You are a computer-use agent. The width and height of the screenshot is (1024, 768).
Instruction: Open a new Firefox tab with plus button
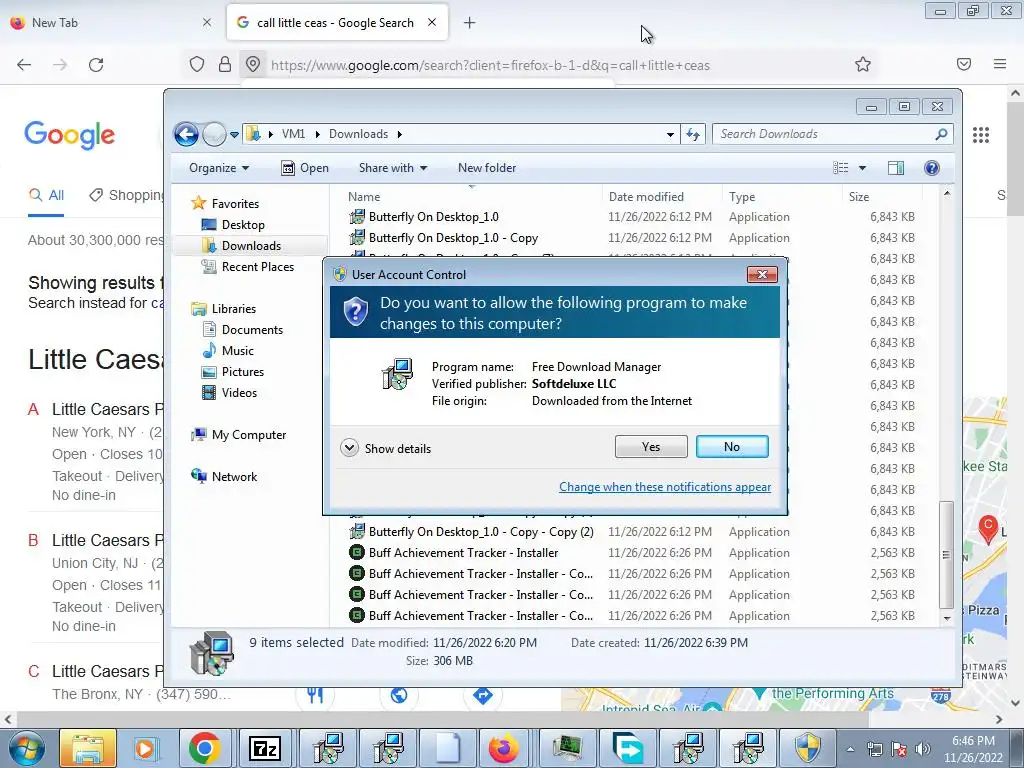[x=469, y=23]
